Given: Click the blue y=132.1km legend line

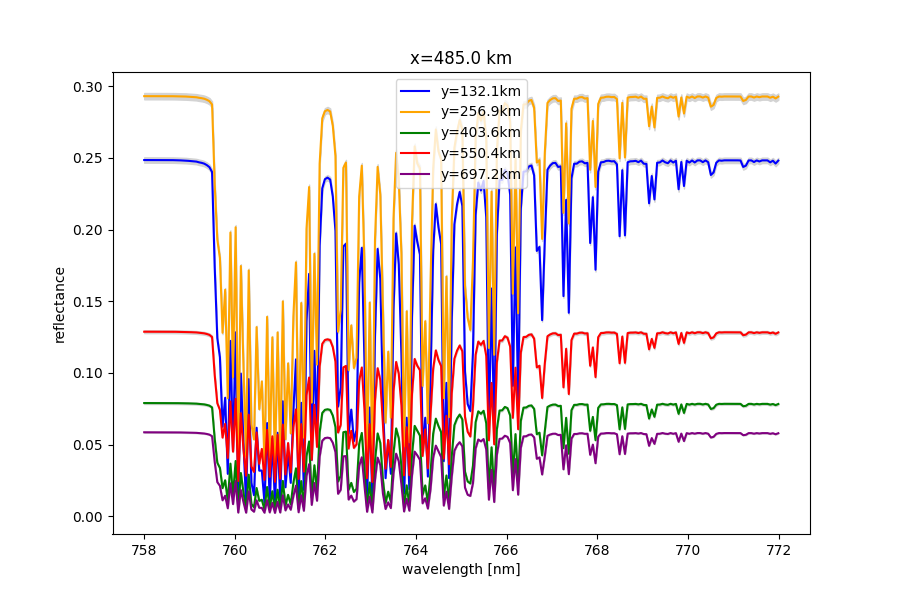Looking at the screenshot, I should coord(415,91).
